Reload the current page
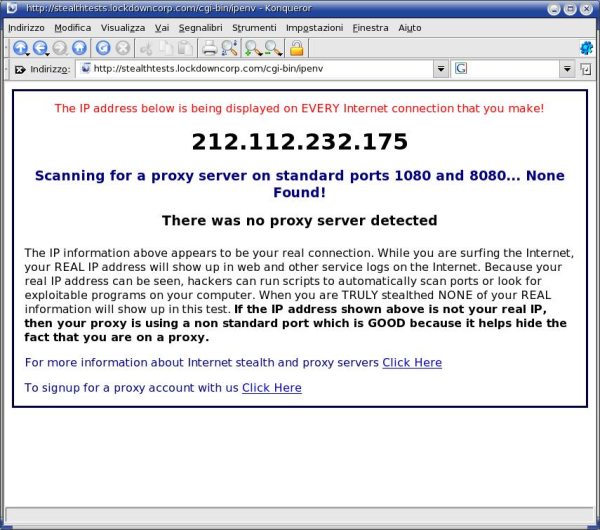 coord(103,48)
